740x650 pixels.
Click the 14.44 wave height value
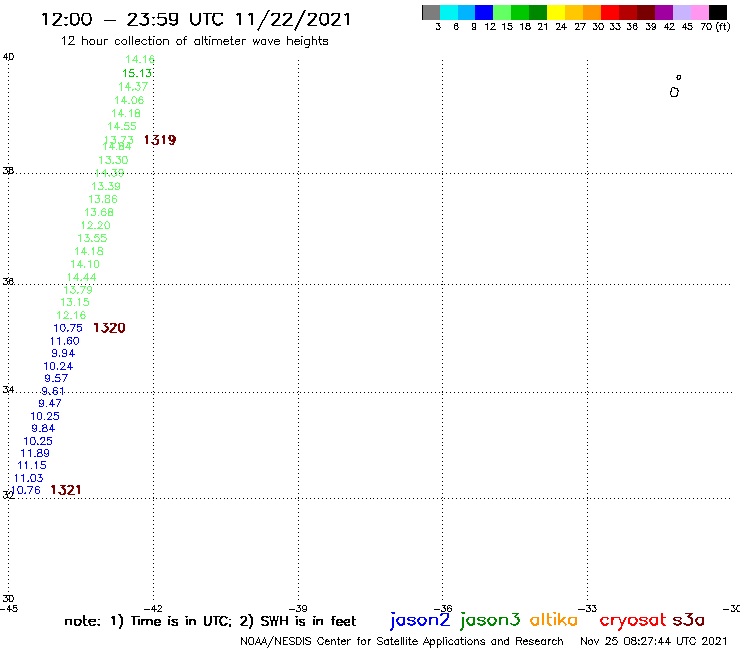[82, 277]
